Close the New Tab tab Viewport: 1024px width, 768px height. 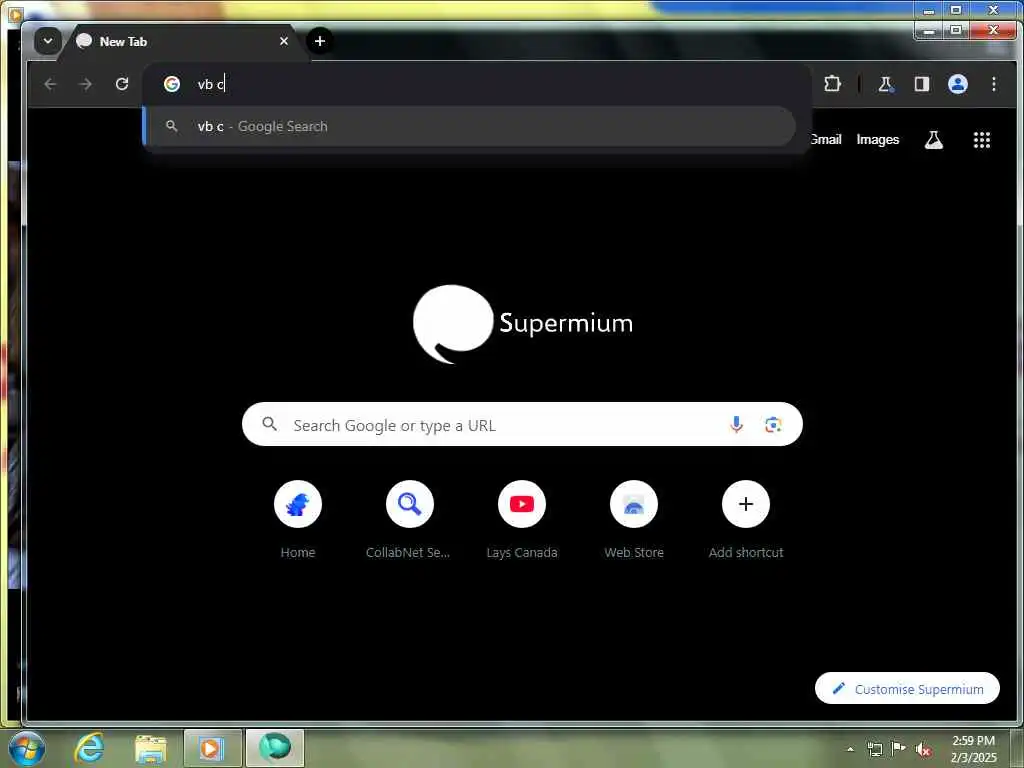click(283, 41)
